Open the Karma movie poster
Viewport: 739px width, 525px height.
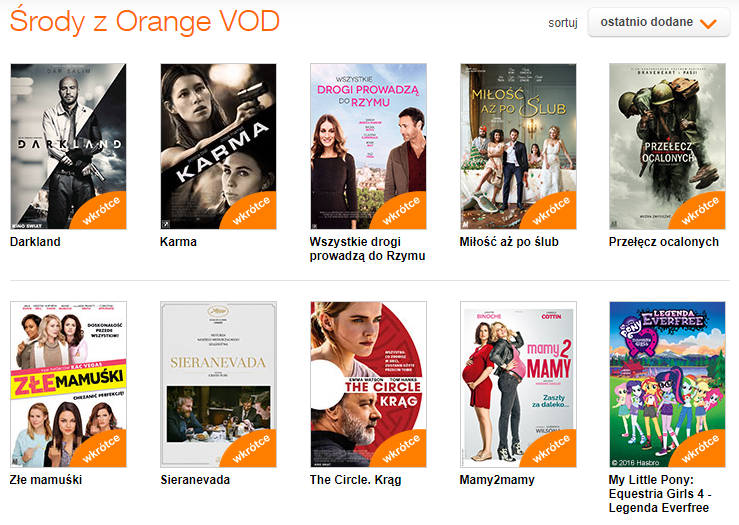point(218,147)
